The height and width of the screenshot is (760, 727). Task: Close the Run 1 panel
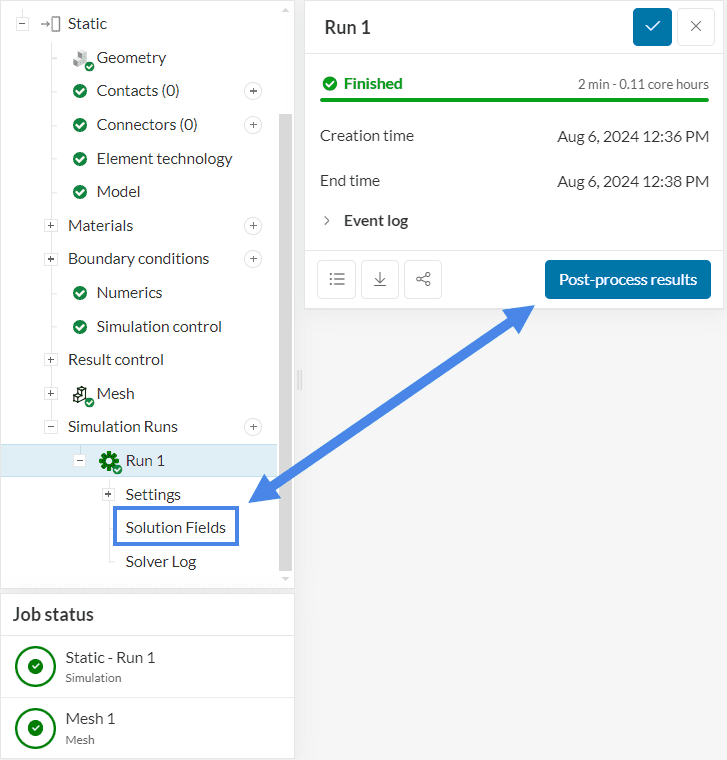tap(696, 27)
